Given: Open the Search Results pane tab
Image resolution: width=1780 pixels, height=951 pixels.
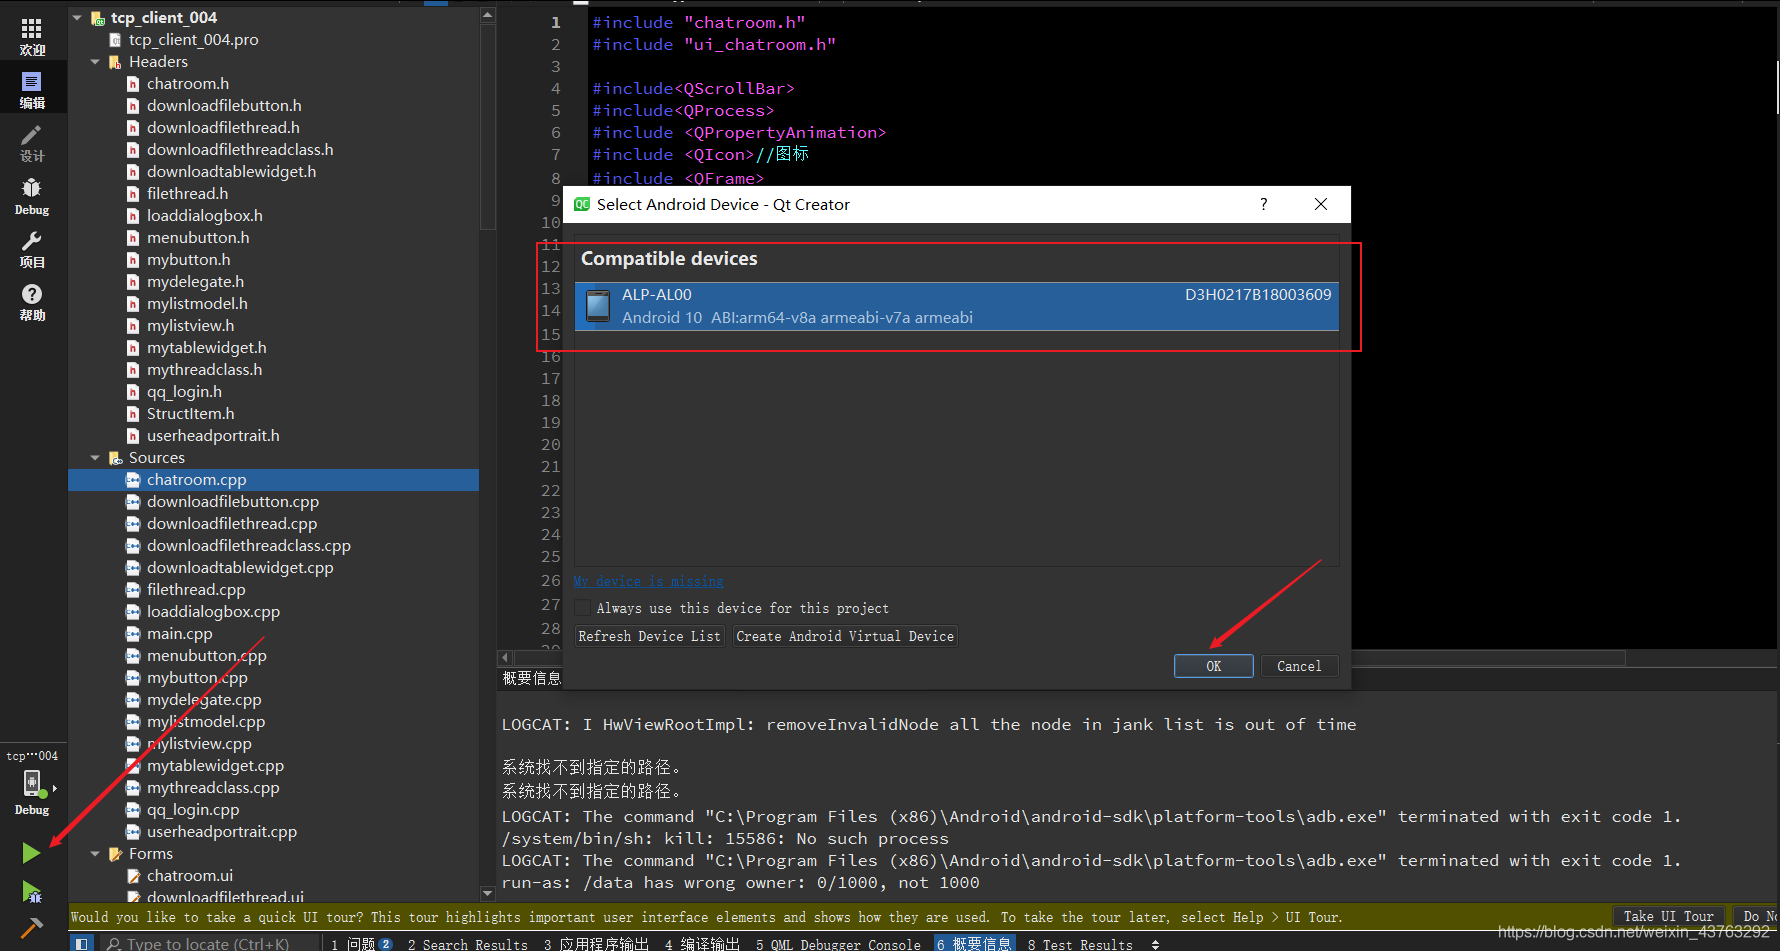Looking at the screenshot, I should (x=467, y=944).
